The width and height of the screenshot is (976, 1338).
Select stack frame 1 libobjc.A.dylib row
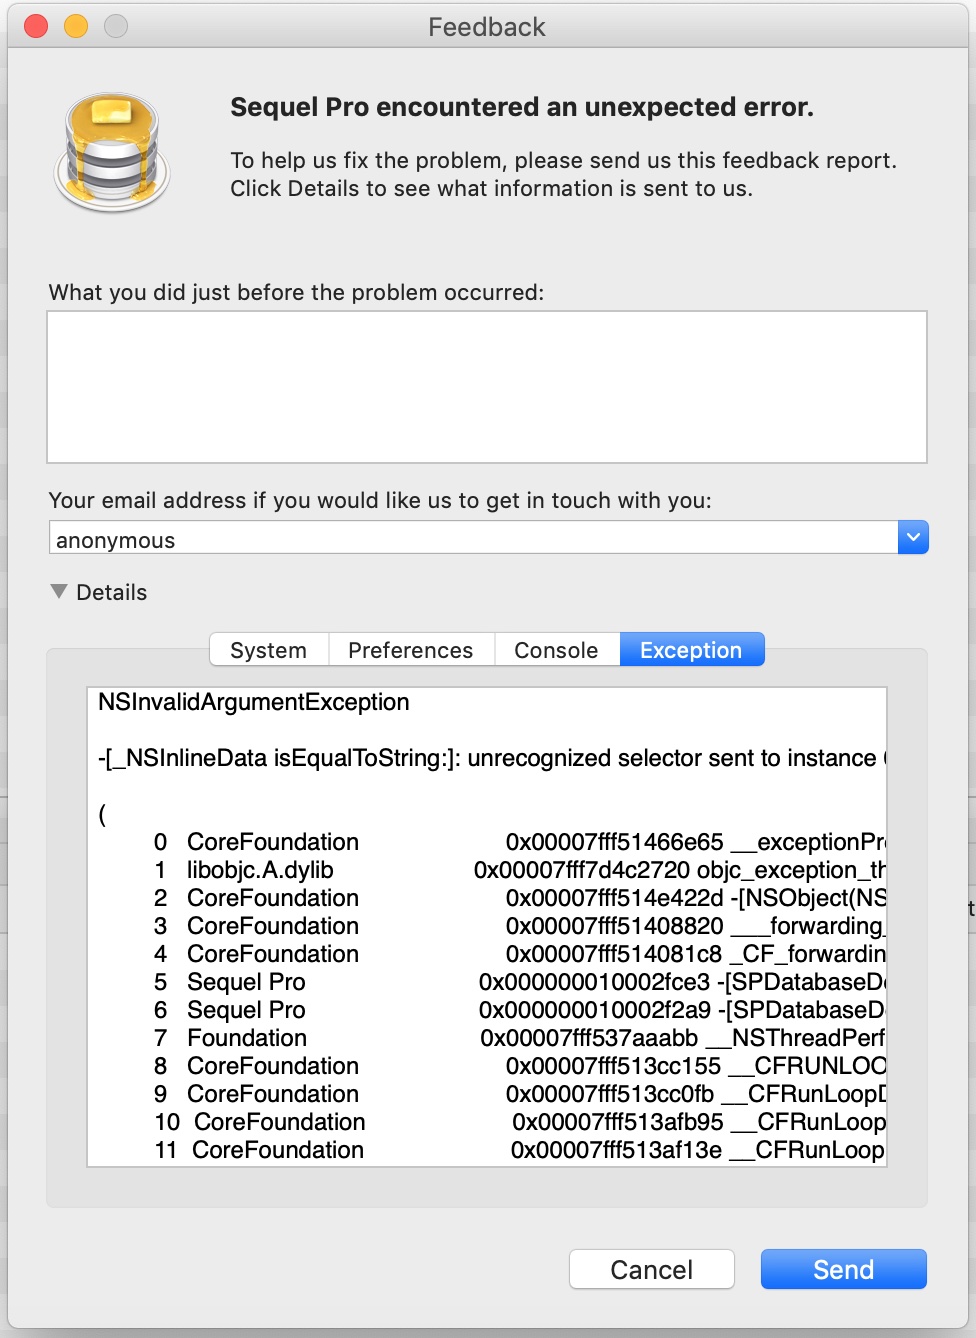[519, 870]
